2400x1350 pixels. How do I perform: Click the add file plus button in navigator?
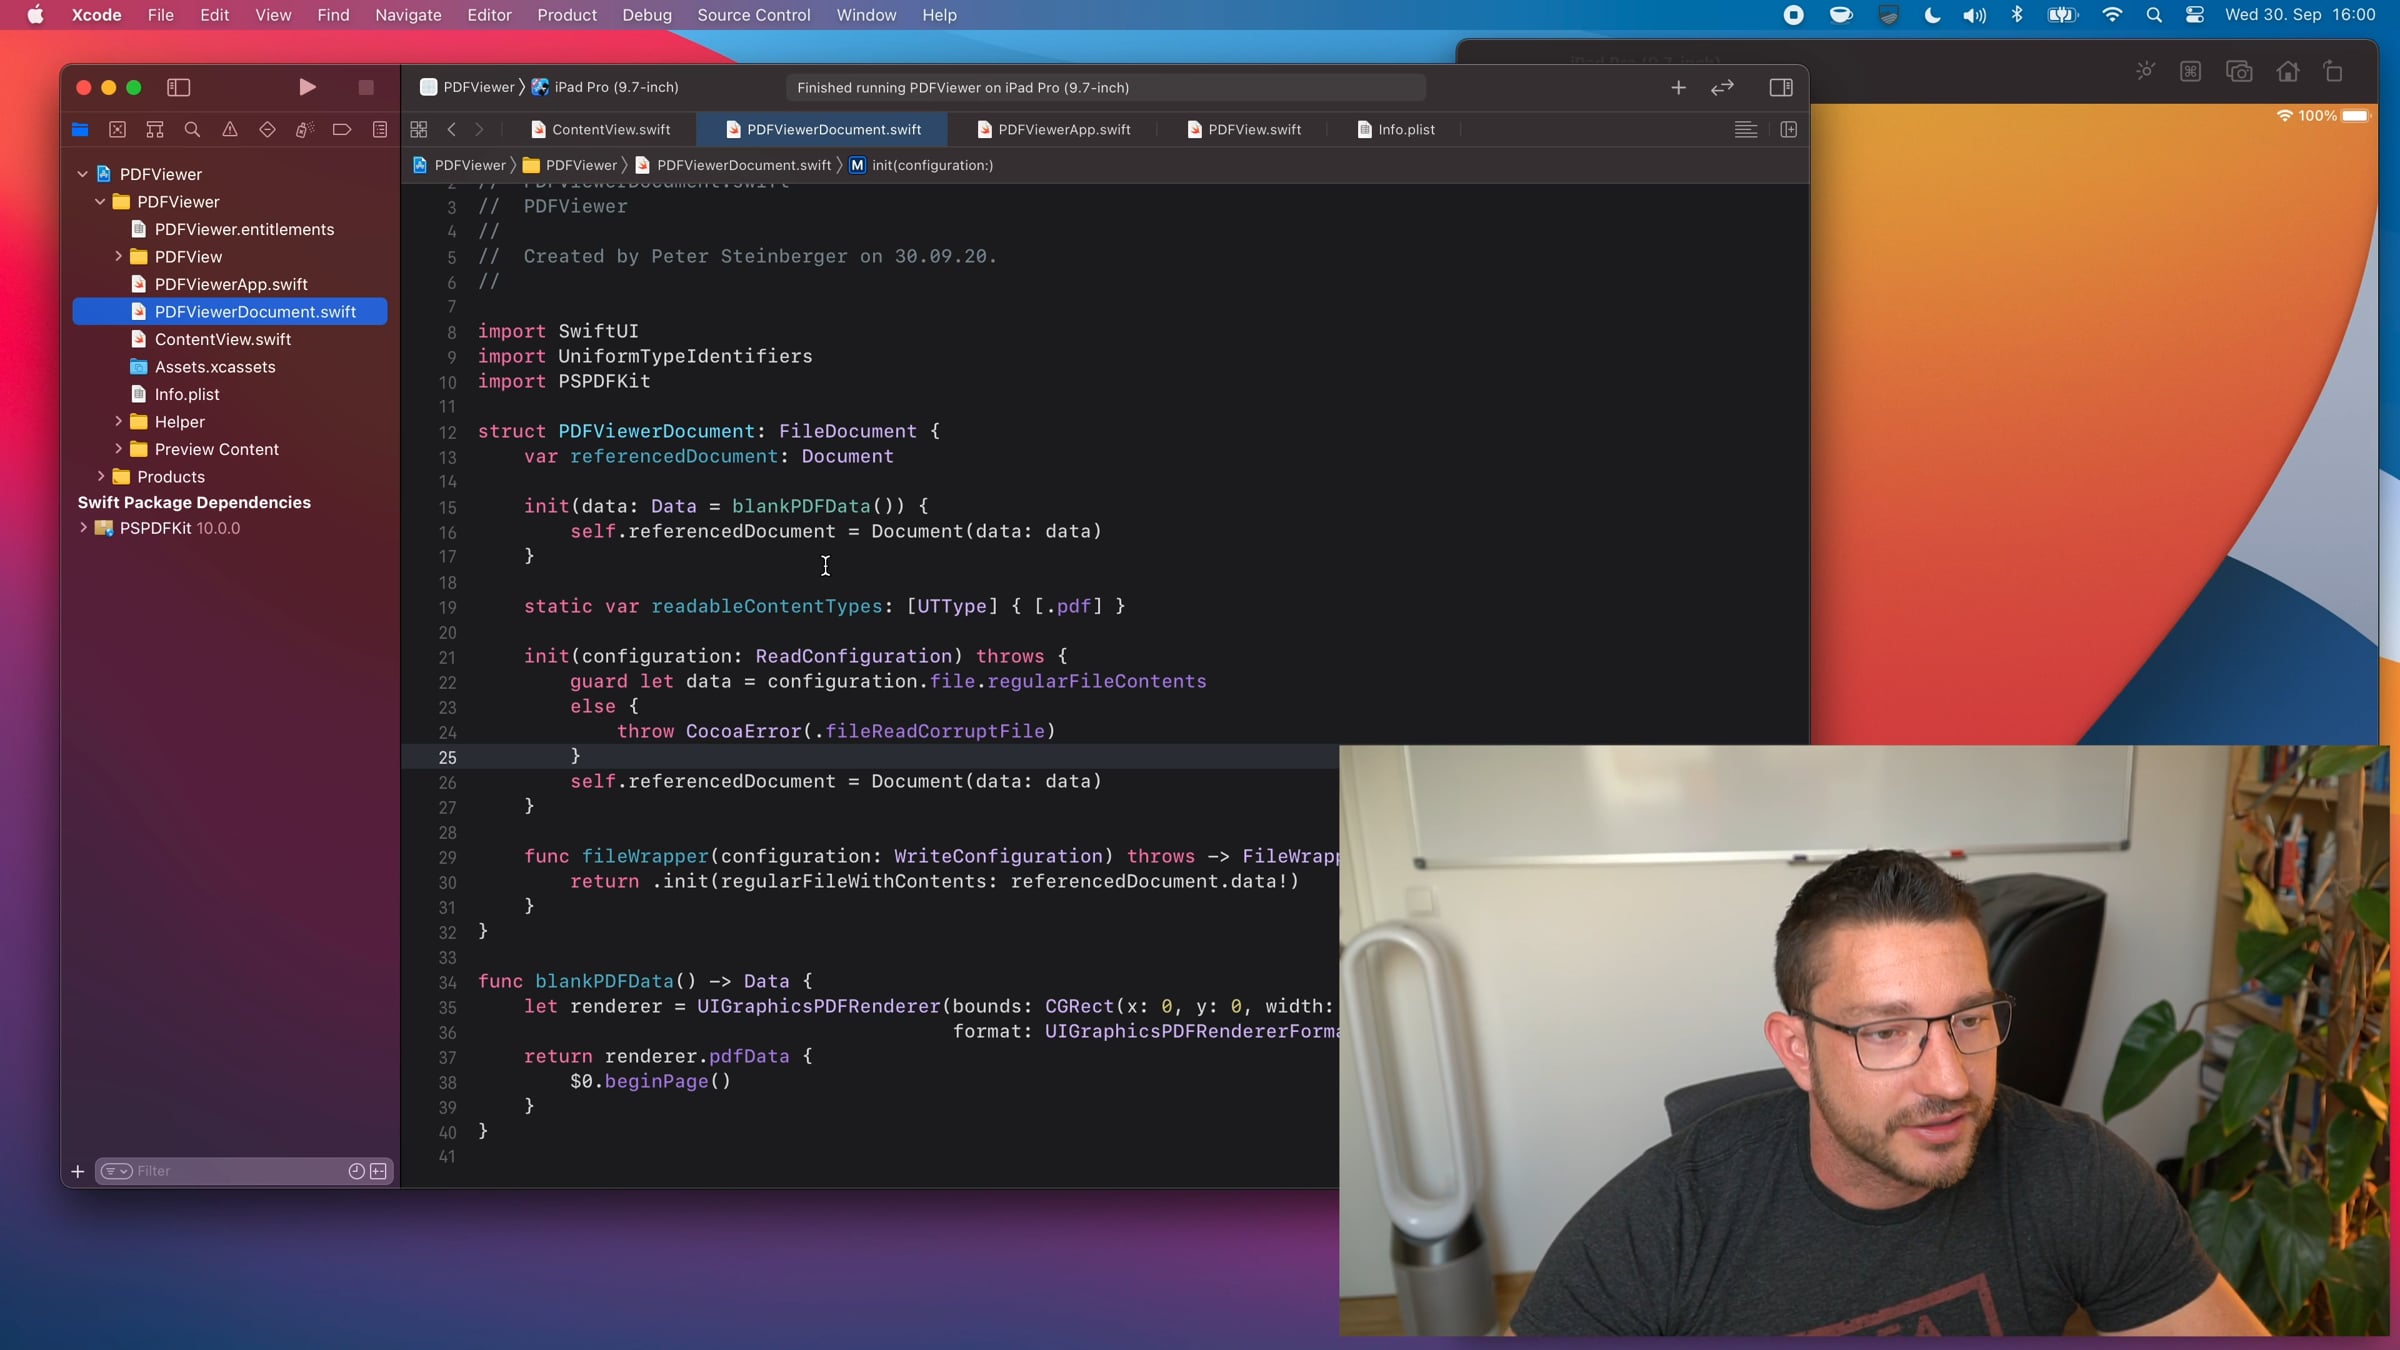coord(77,1171)
